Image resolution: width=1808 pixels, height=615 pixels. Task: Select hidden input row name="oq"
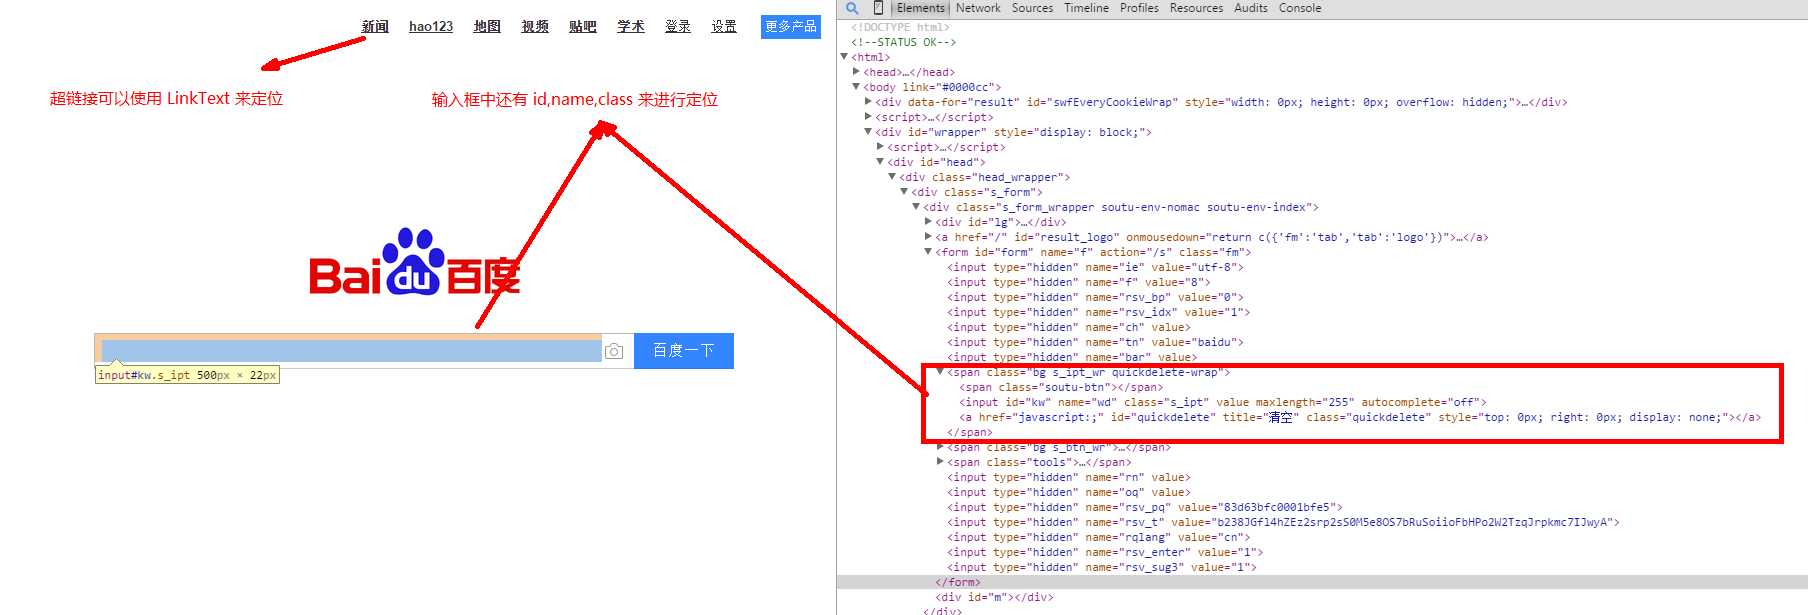(1069, 492)
